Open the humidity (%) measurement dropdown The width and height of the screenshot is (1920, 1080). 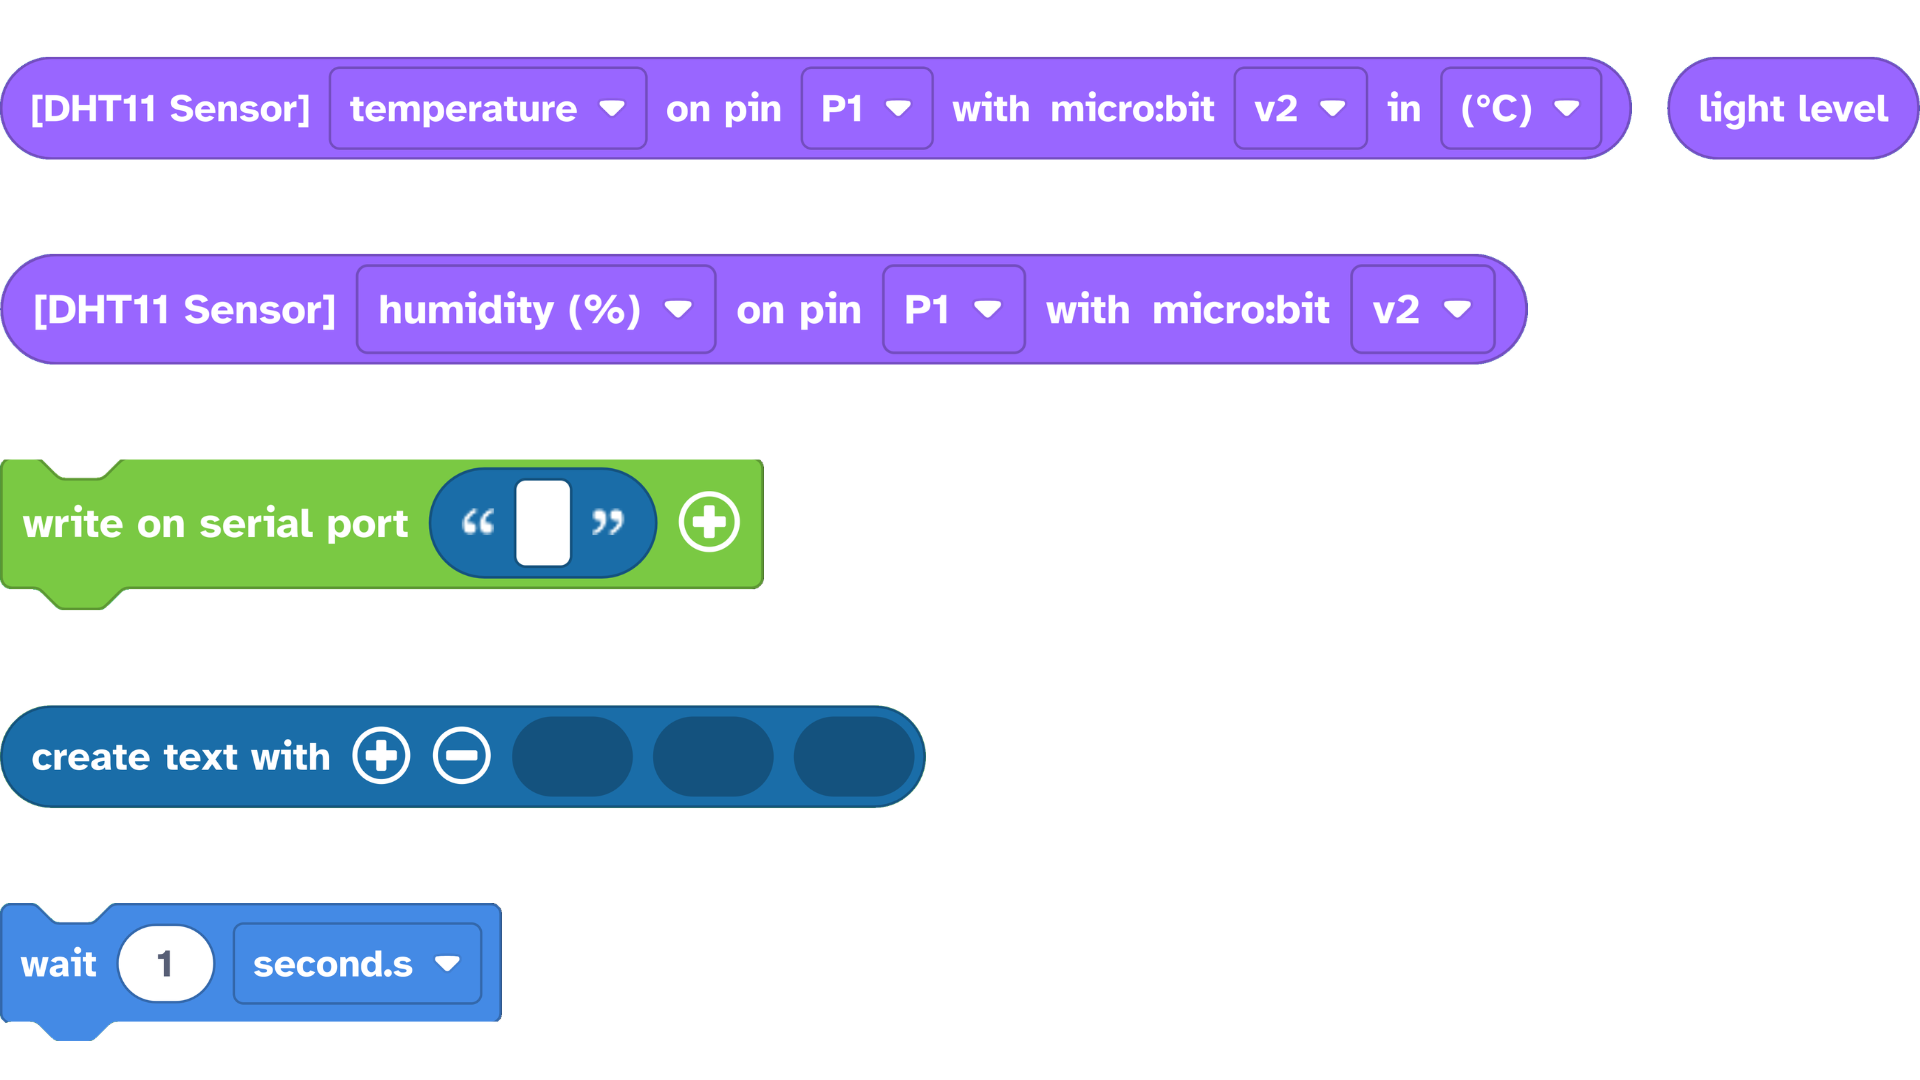(535, 309)
